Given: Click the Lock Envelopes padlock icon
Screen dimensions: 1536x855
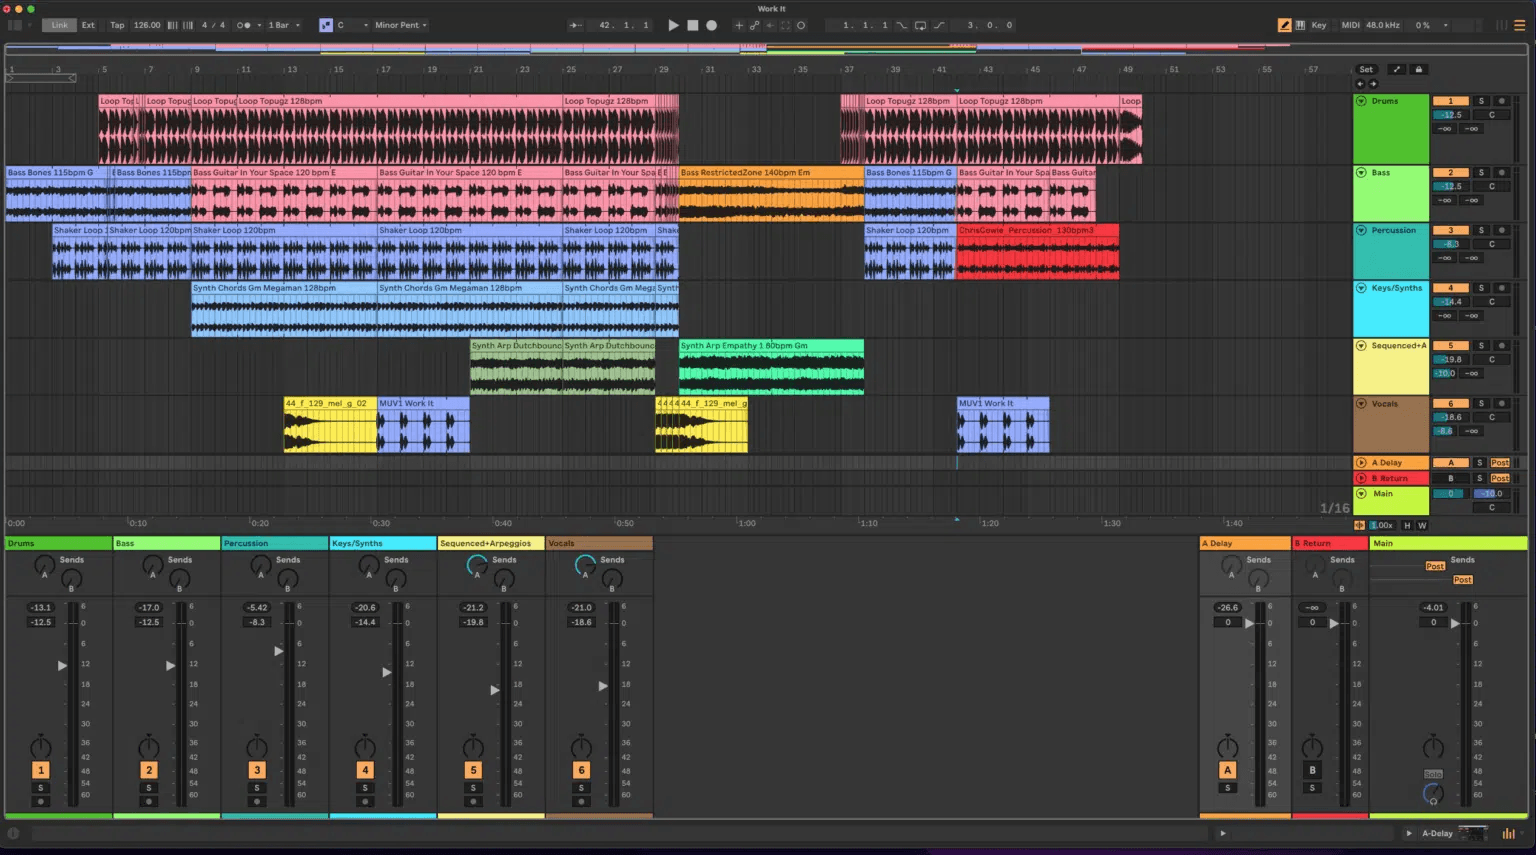Looking at the screenshot, I should click(1418, 69).
